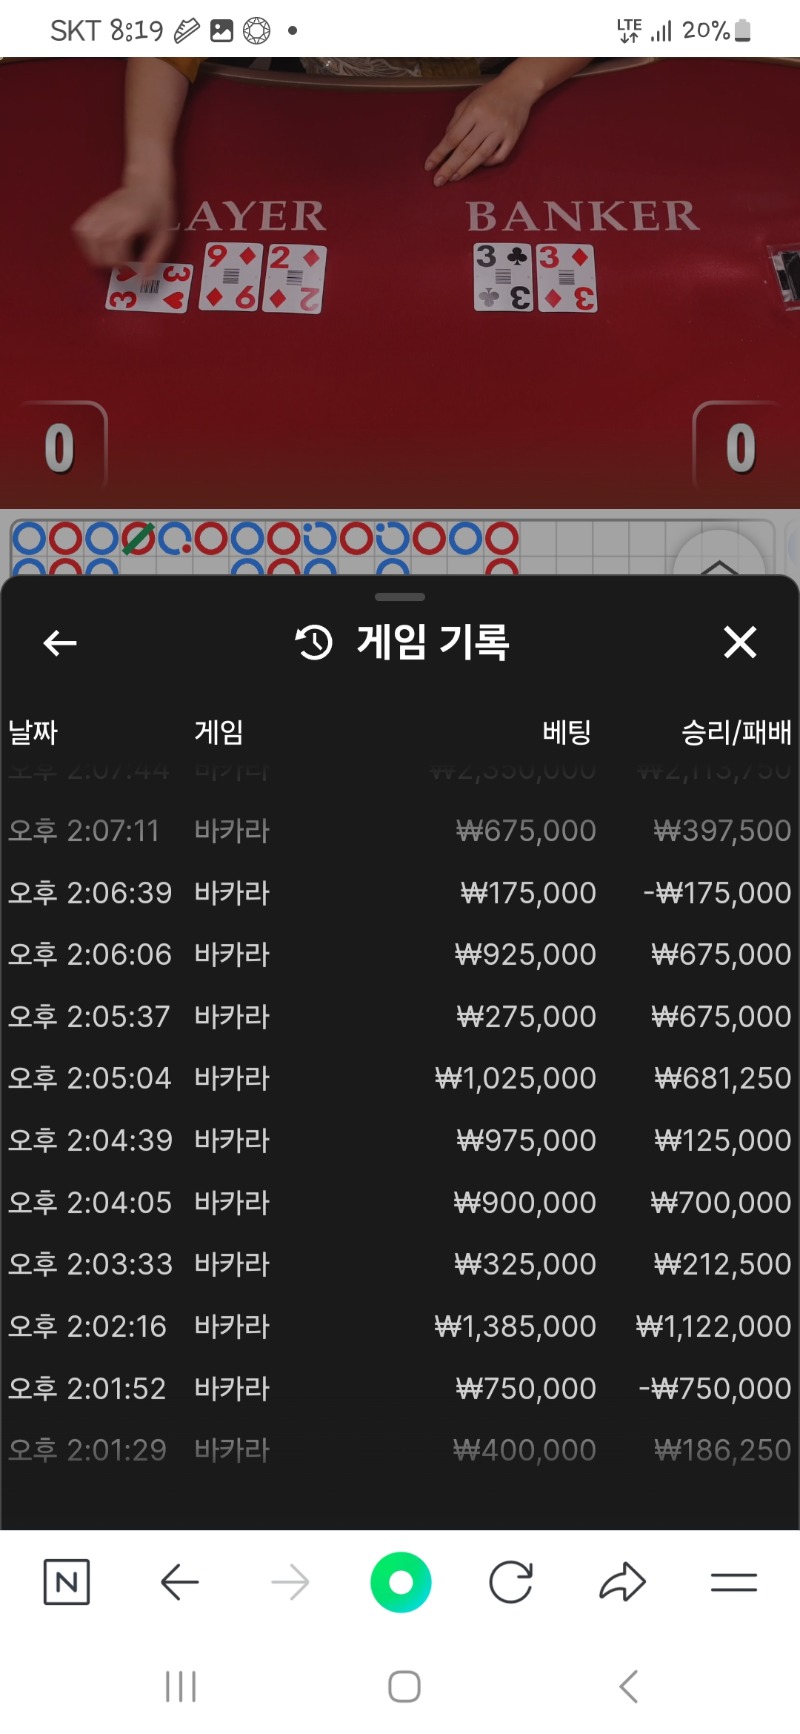
Task: Reload the page with refresh icon
Action: point(511,1582)
